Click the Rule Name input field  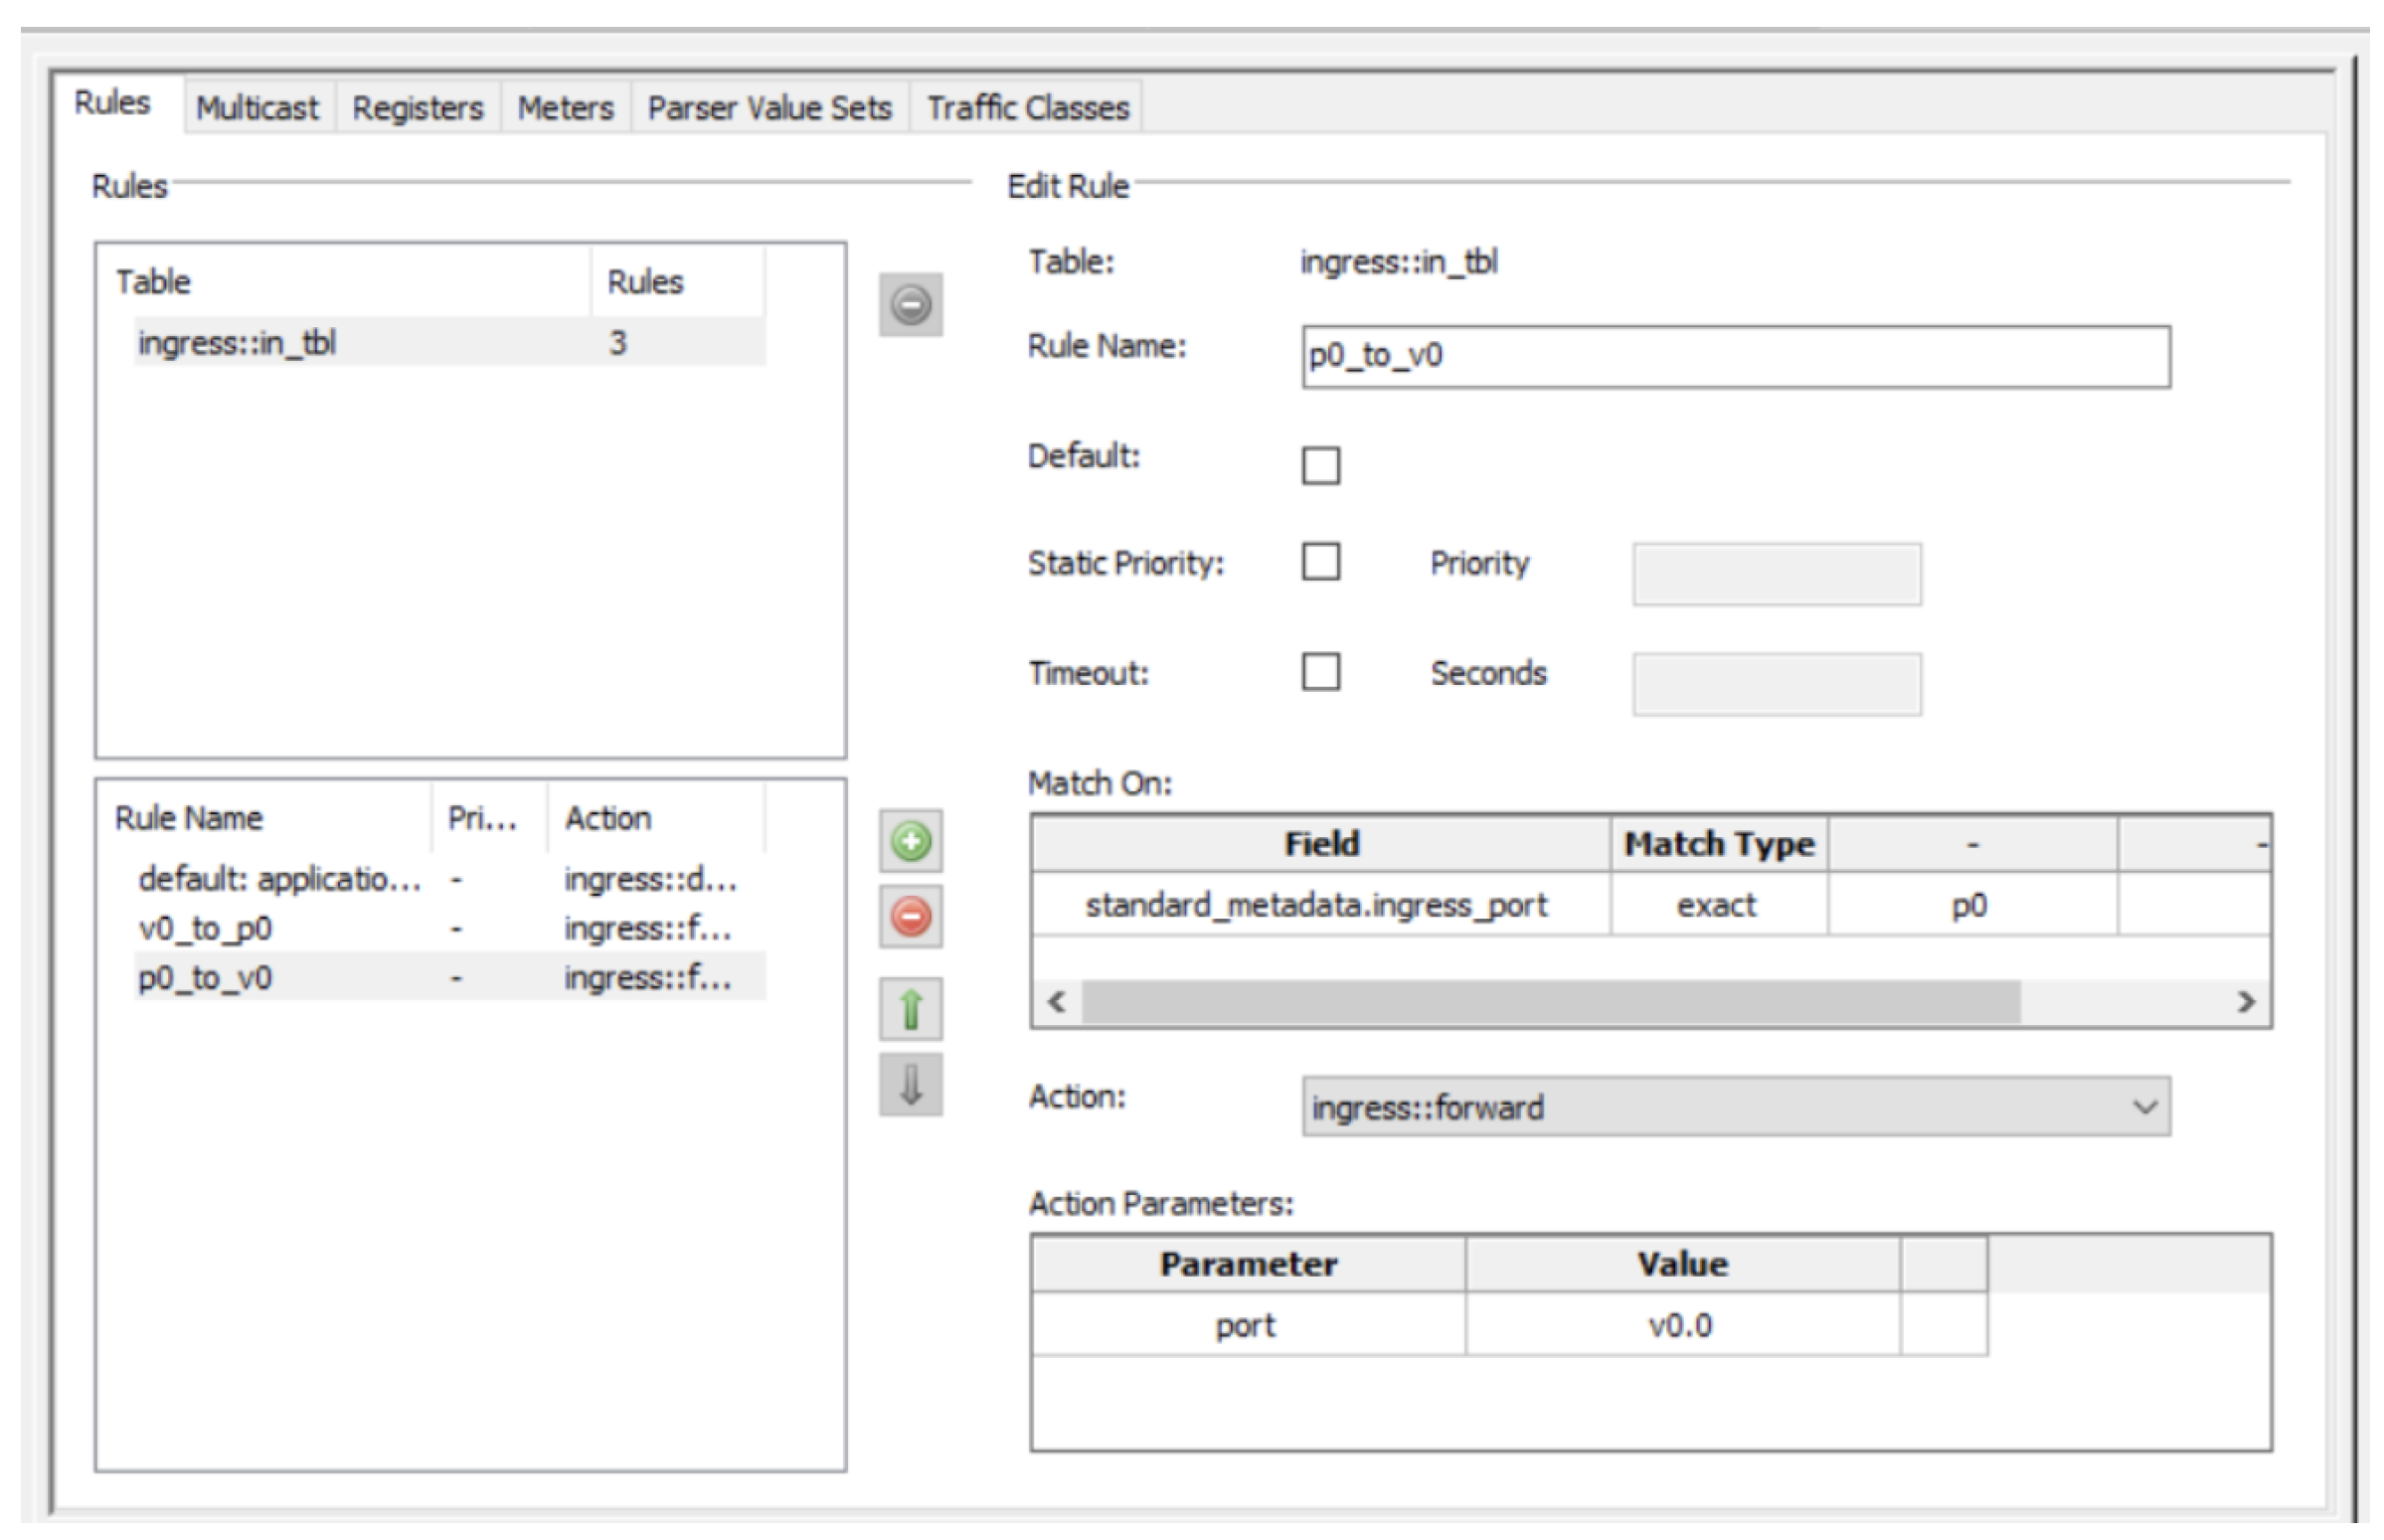[x=1735, y=356]
